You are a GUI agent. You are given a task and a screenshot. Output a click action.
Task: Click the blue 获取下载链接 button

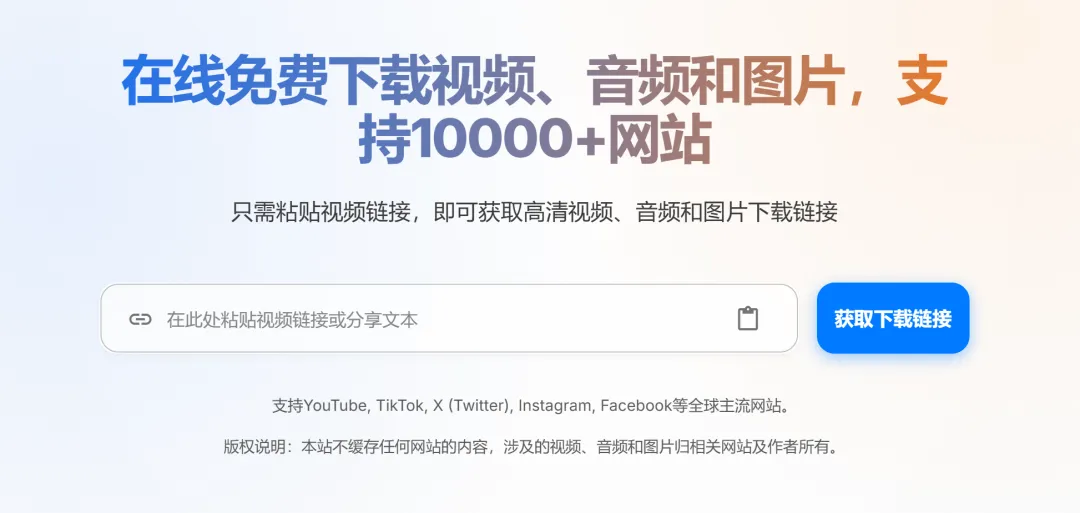coord(893,318)
